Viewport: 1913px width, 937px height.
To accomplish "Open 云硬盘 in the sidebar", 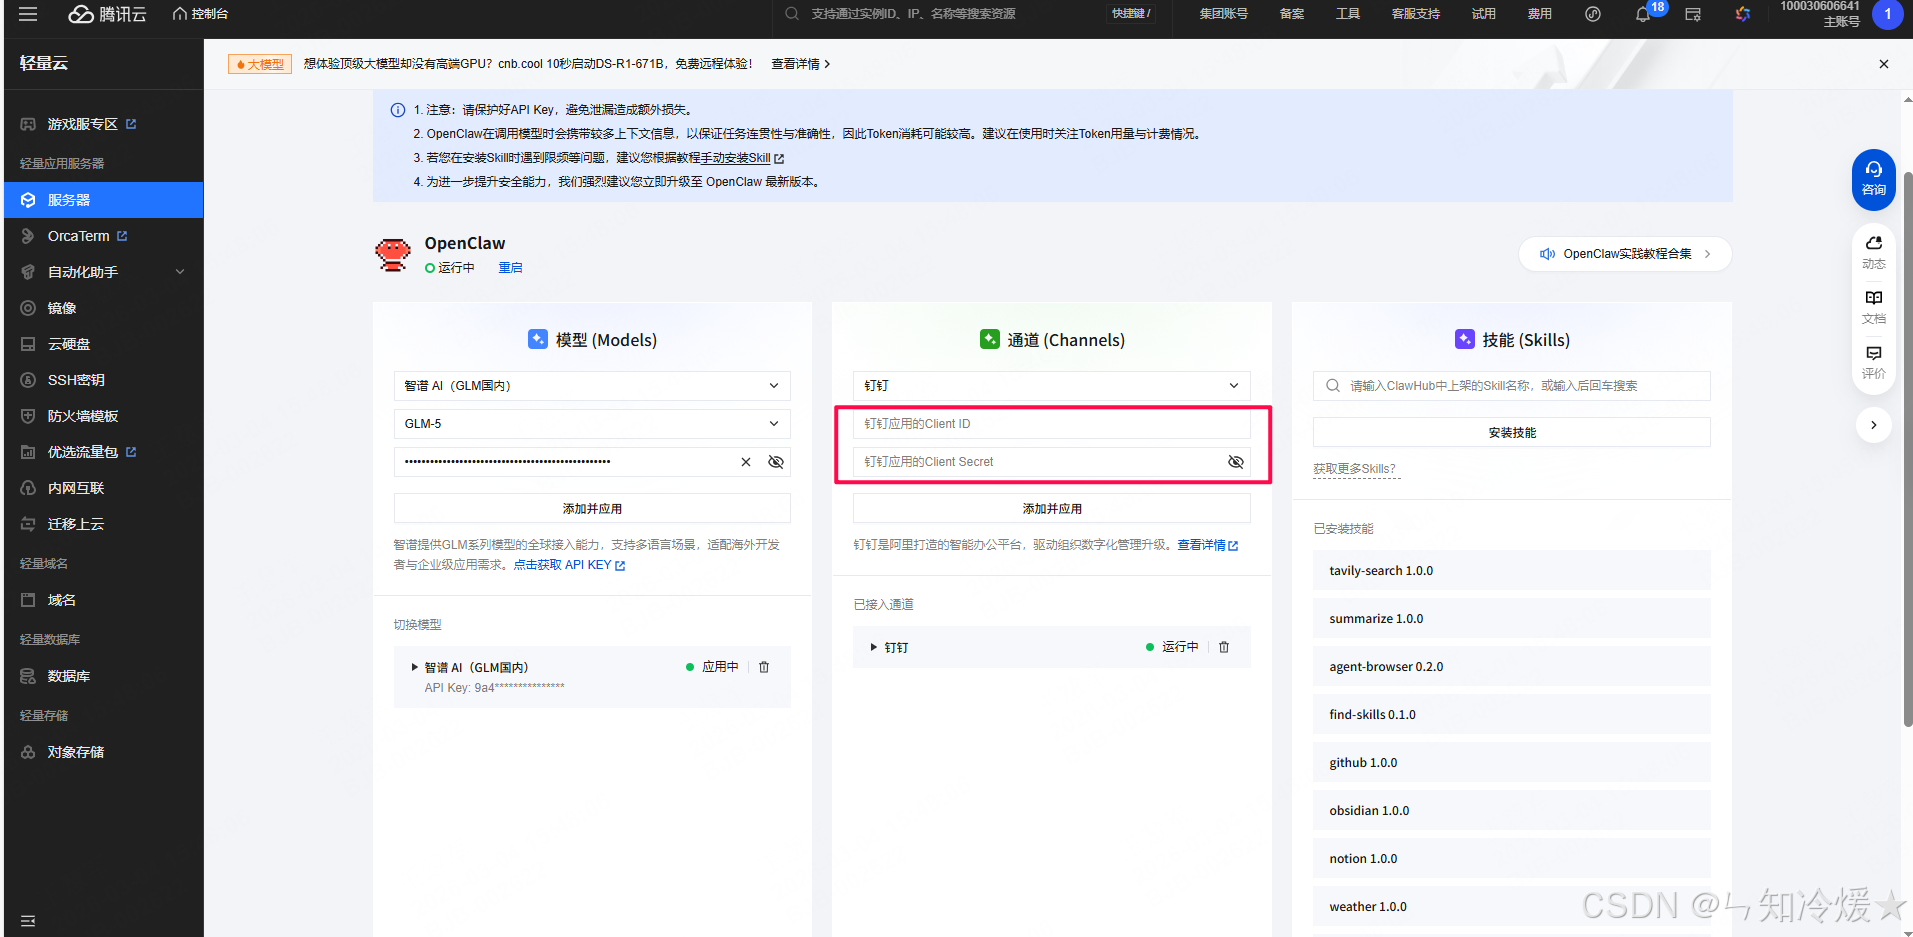I will pos(69,344).
